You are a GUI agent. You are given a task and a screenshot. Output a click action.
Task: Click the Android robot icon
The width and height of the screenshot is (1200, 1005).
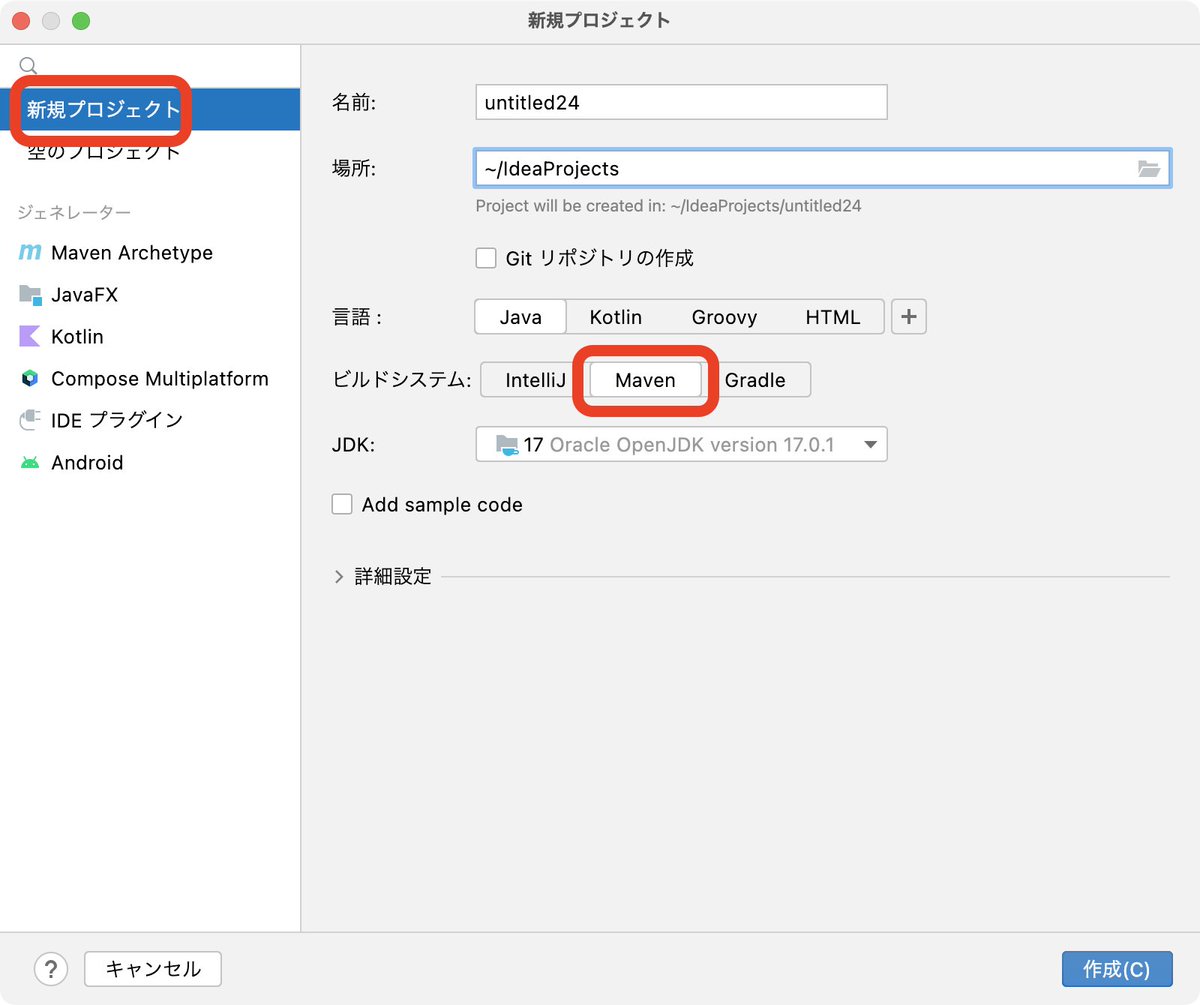point(30,463)
